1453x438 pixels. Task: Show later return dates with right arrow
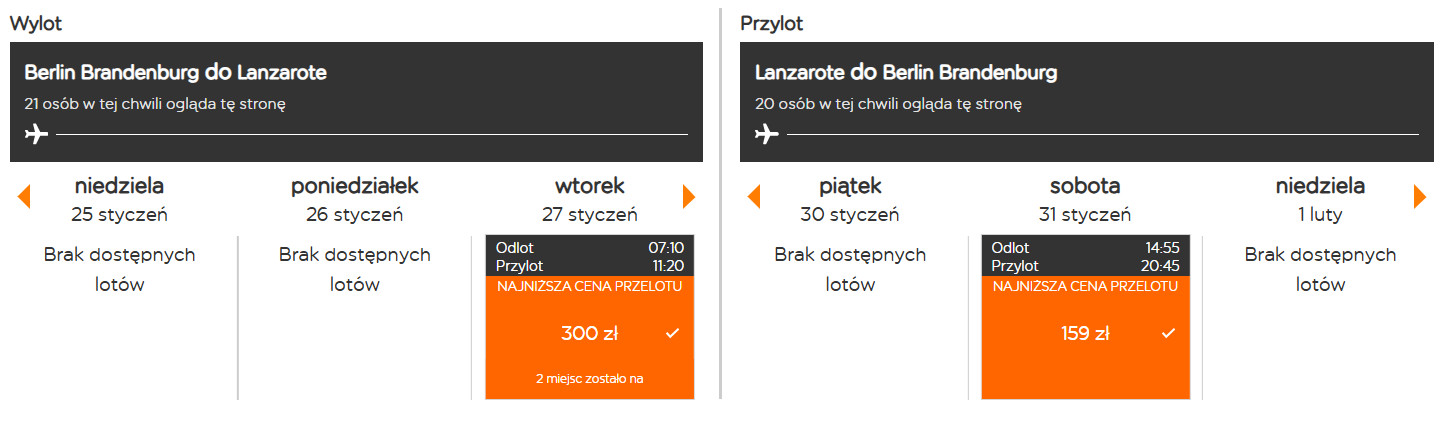[1419, 197]
